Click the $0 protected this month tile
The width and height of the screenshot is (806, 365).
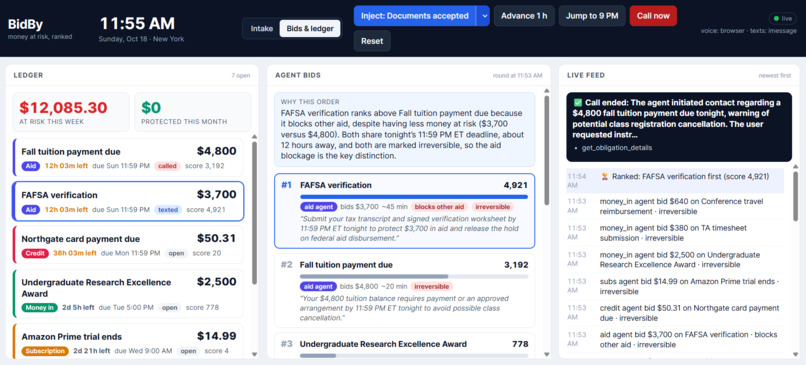coord(193,112)
